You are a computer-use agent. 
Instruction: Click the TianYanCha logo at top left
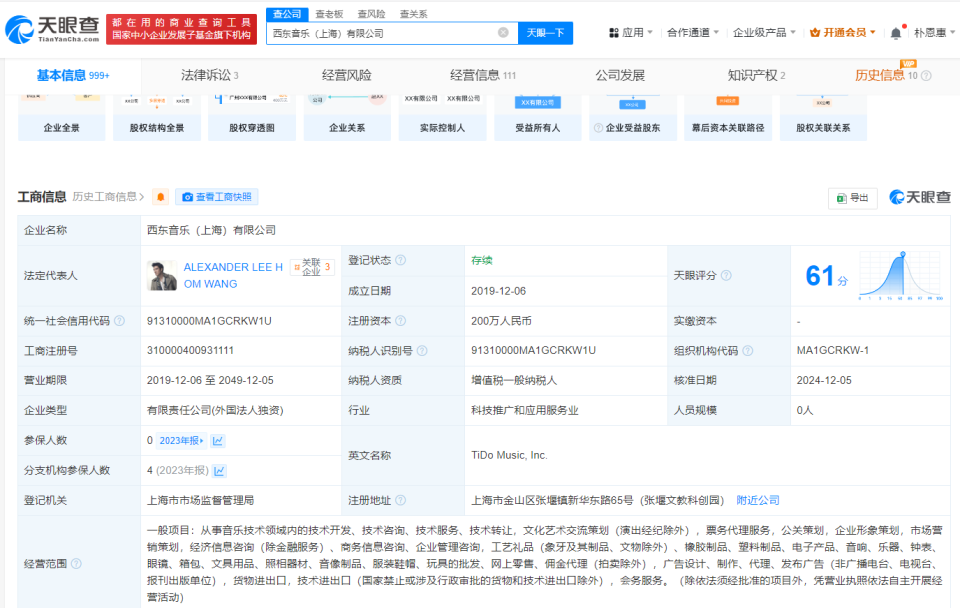click(x=52, y=30)
